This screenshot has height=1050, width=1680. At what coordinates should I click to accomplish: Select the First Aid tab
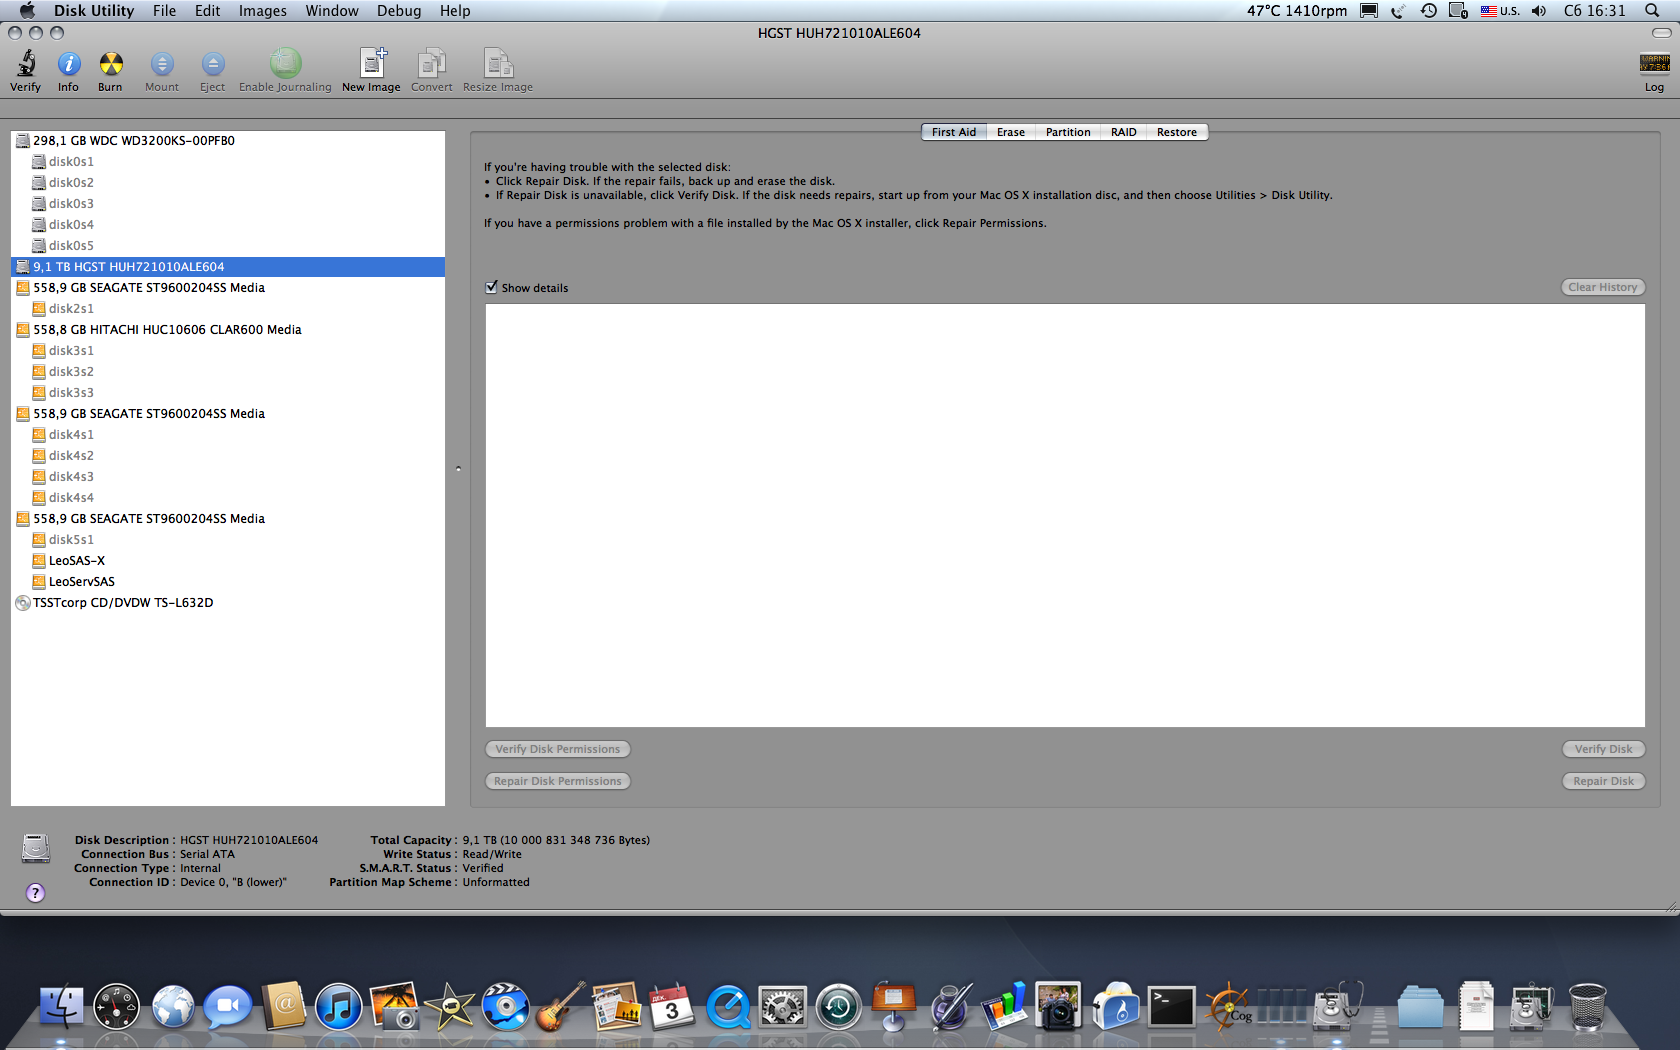click(x=954, y=132)
